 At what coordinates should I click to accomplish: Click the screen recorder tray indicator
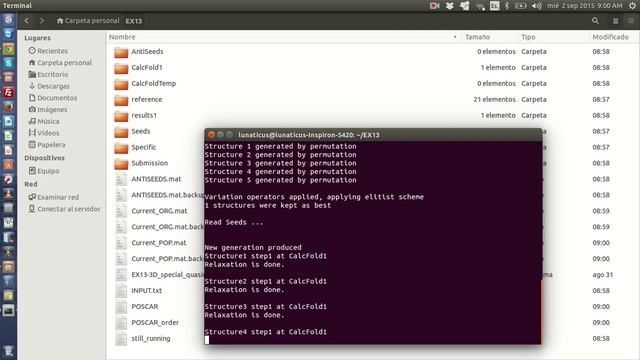click(x=435, y=6)
